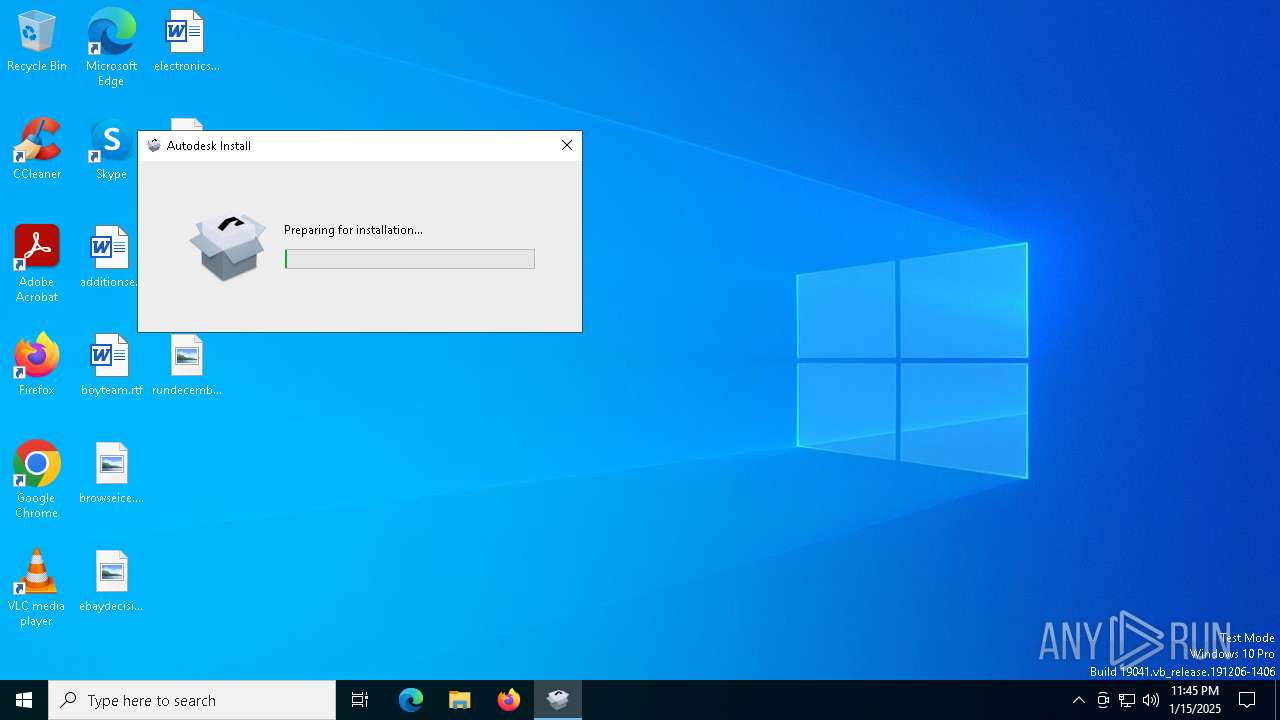This screenshot has width=1280, height=720.
Task: Open Task View from the taskbar
Action: 360,700
